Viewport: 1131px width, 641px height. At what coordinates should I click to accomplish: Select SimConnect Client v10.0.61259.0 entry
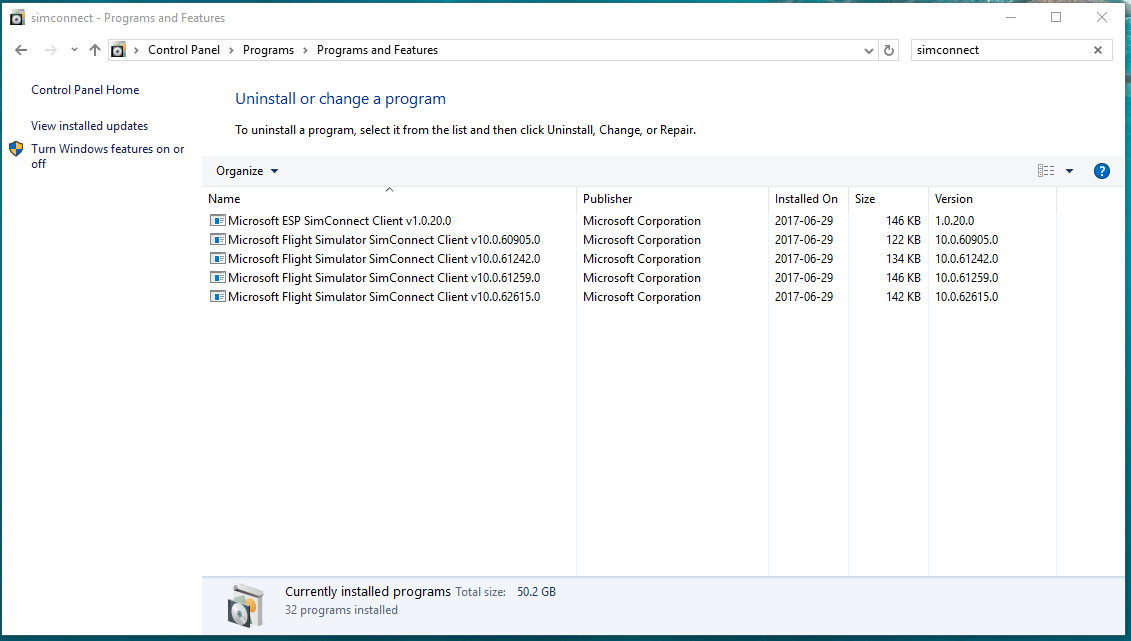point(384,278)
